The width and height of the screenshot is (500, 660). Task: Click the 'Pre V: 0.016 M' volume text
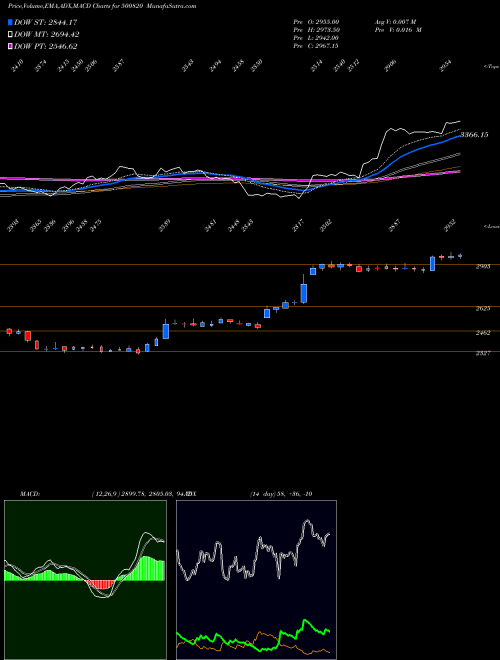(x=398, y=30)
